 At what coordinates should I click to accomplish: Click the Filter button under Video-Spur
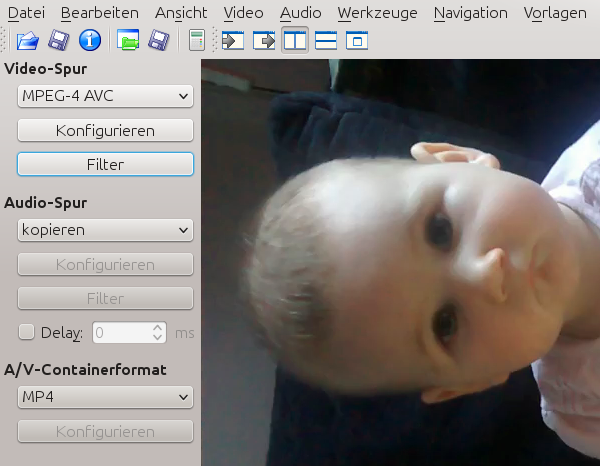pyautogui.click(x=105, y=165)
